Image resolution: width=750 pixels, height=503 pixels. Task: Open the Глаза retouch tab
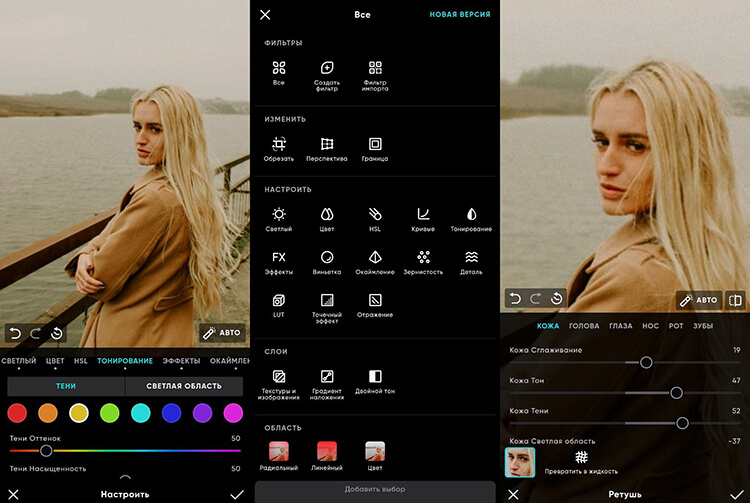click(x=621, y=326)
